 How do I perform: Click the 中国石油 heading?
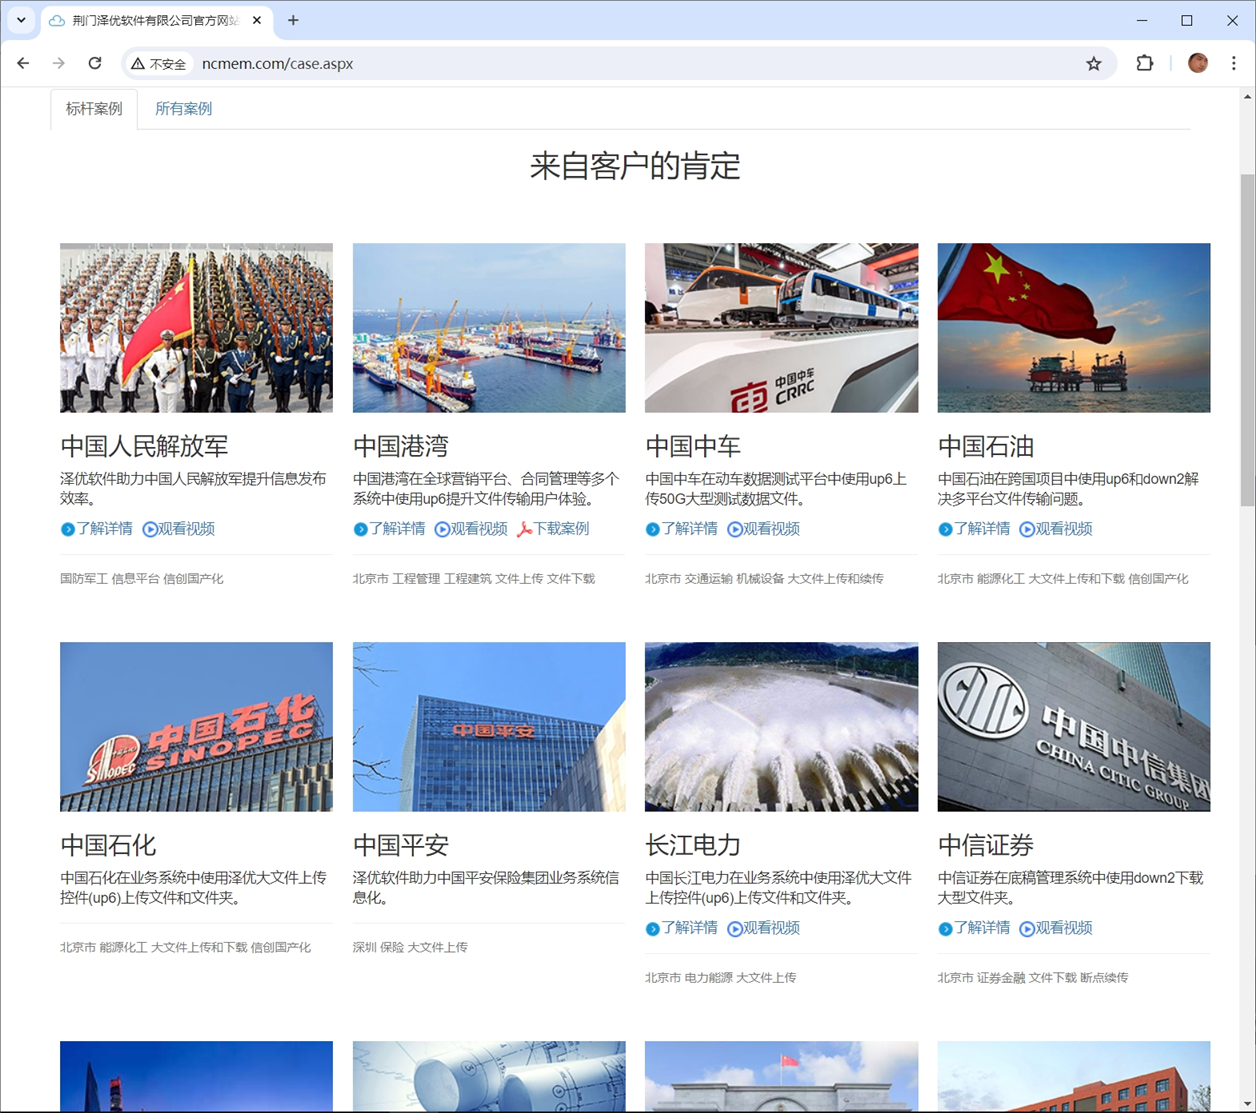pos(986,446)
